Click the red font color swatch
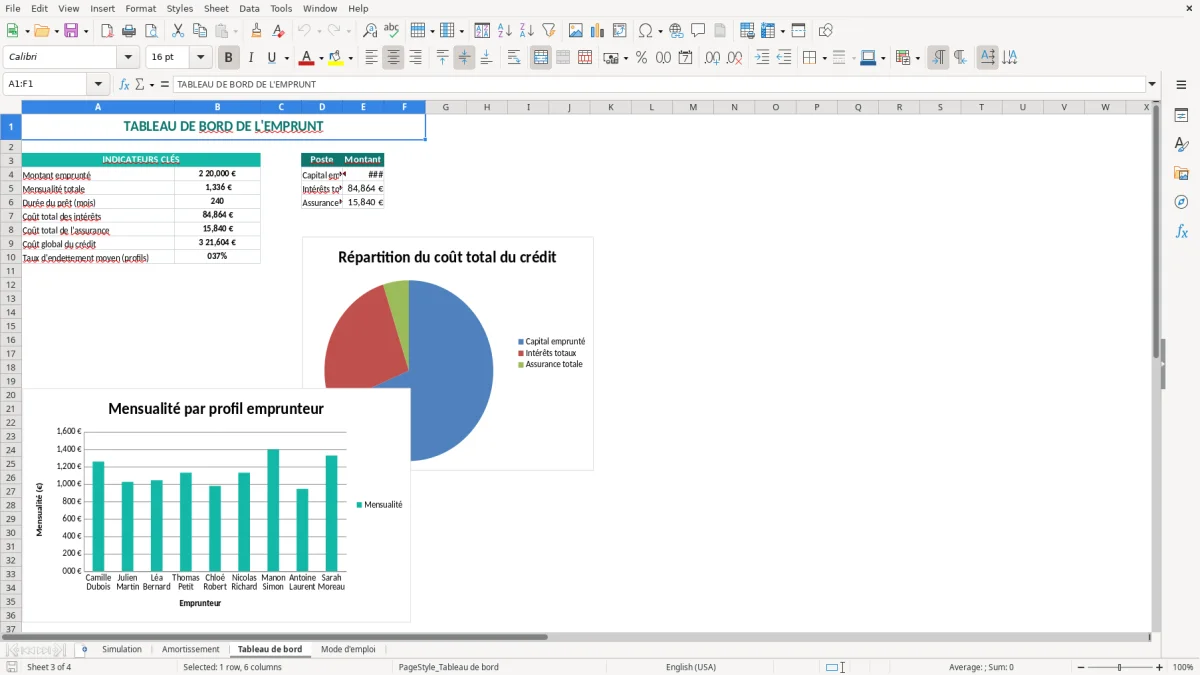The height and width of the screenshot is (675, 1200). point(306,58)
